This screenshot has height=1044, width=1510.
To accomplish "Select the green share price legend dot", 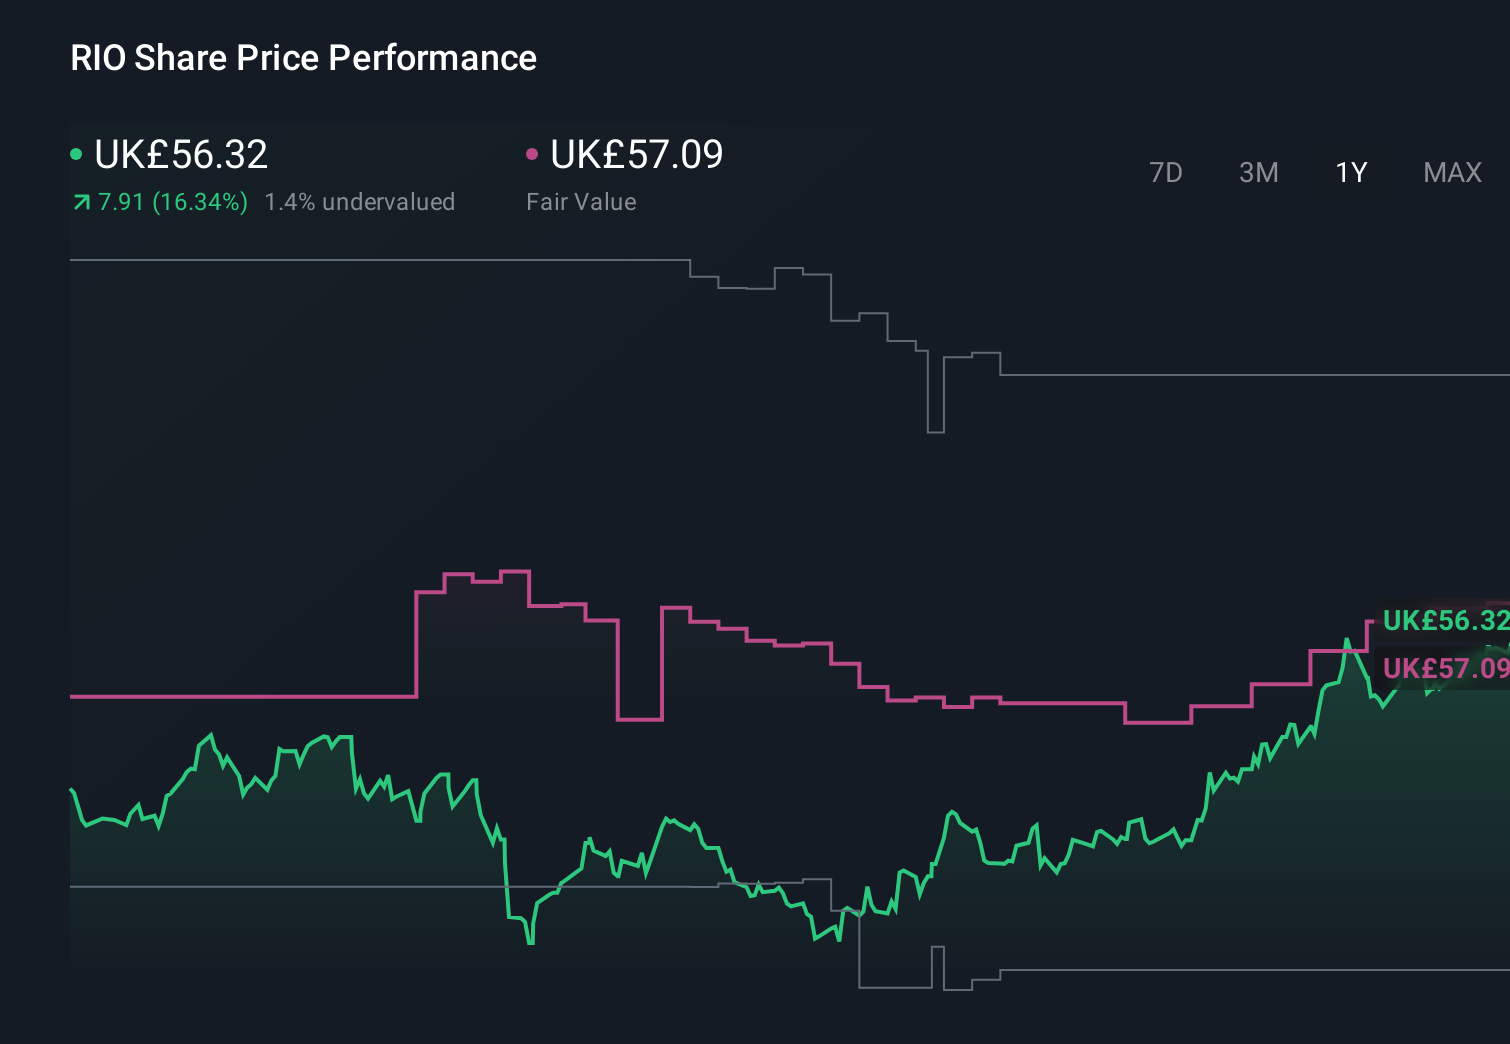I will (x=76, y=153).
